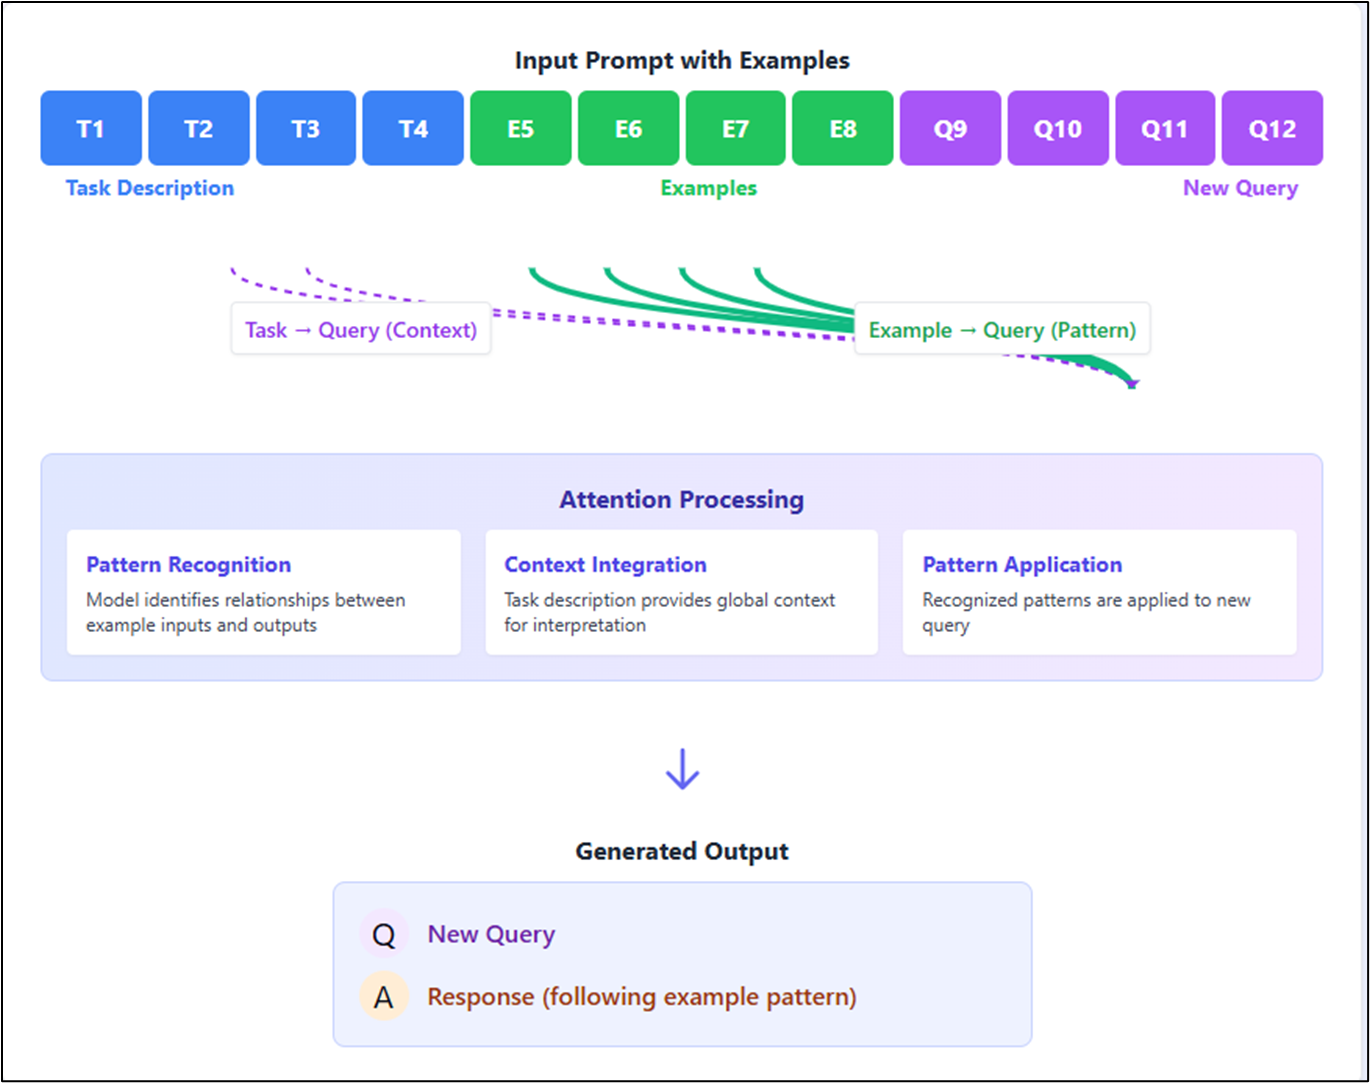
Task: Click the green E5 example token
Action: 521,128
